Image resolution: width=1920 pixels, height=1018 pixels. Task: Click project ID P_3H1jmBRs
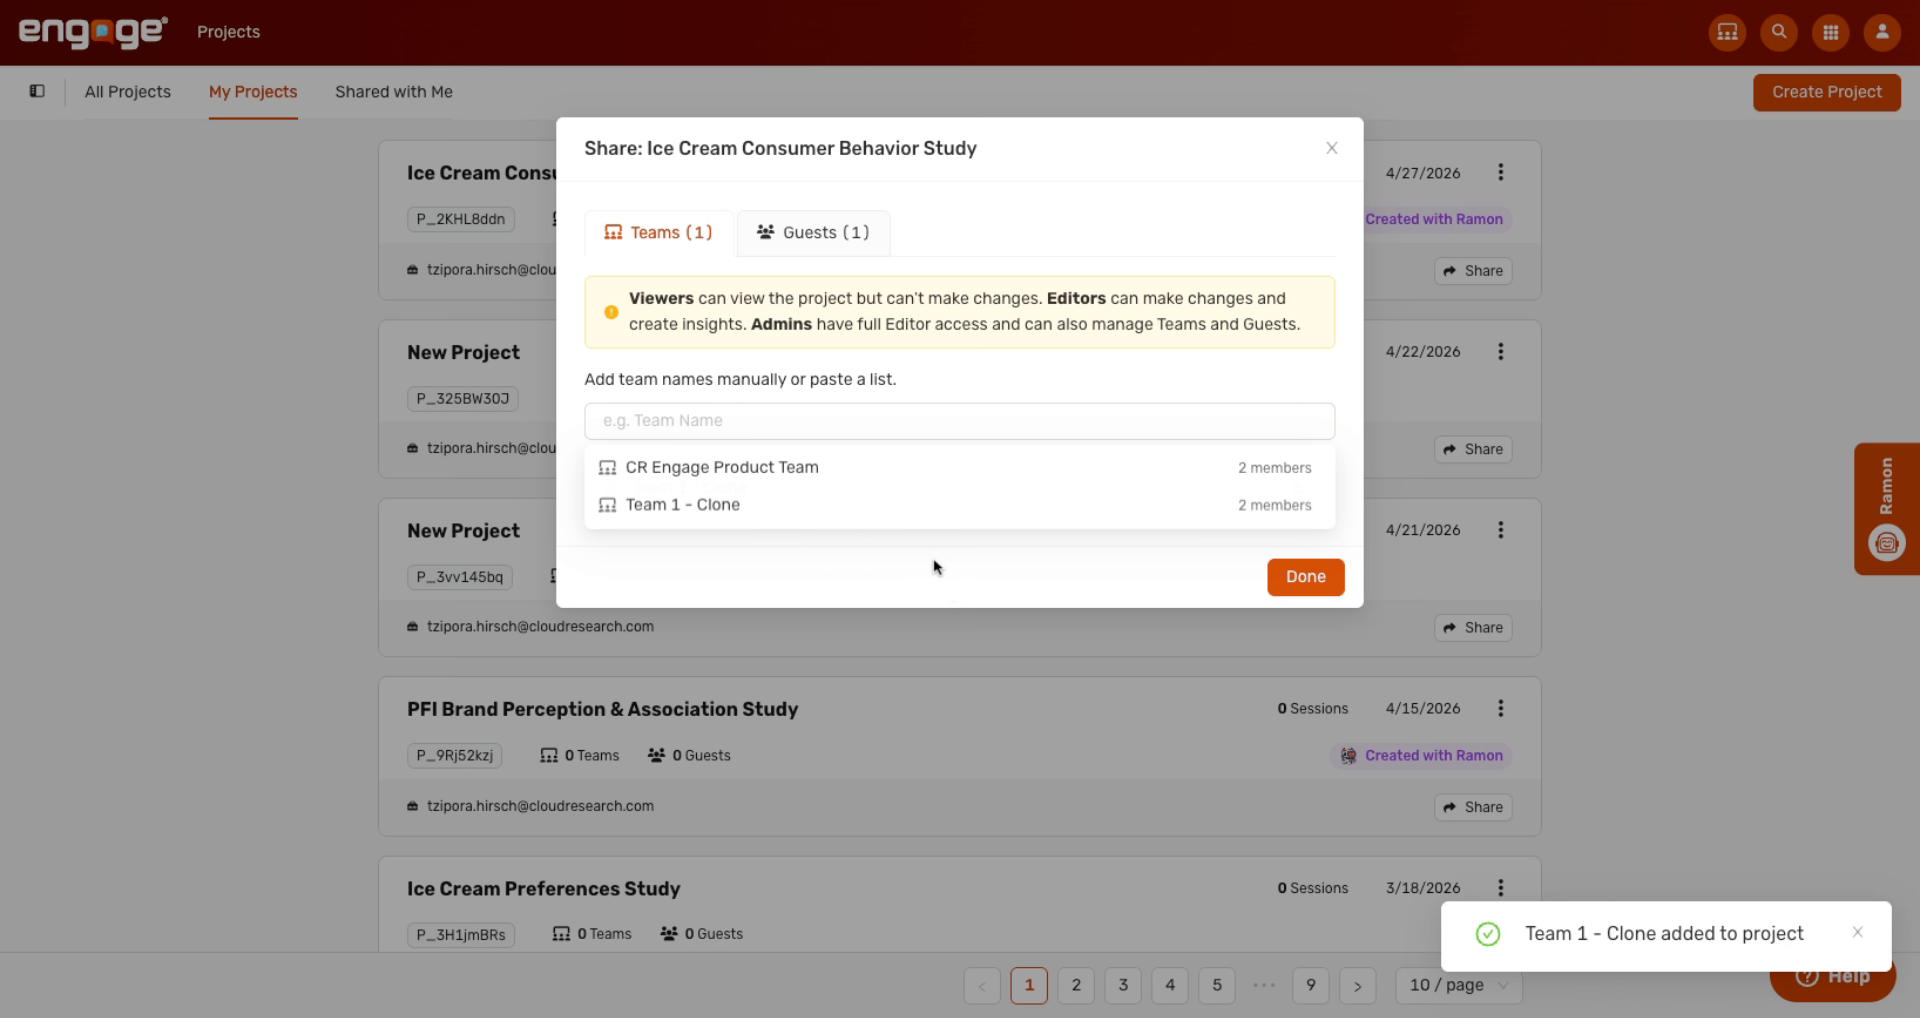(x=461, y=935)
